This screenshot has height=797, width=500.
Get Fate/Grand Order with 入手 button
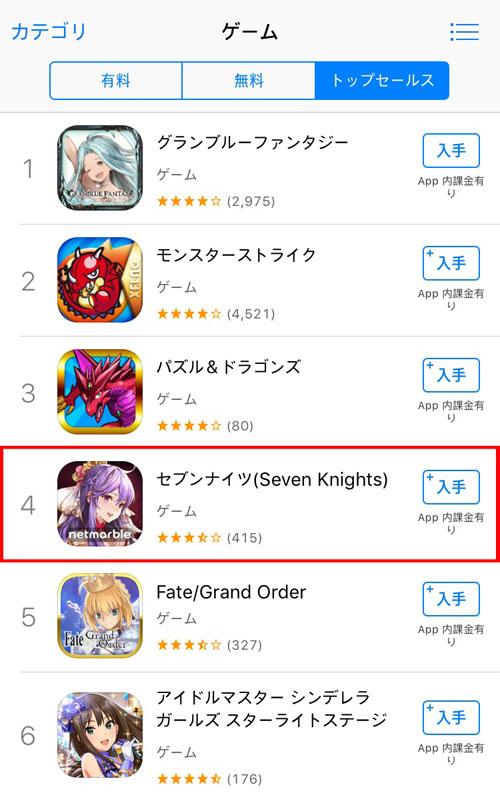tap(451, 599)
